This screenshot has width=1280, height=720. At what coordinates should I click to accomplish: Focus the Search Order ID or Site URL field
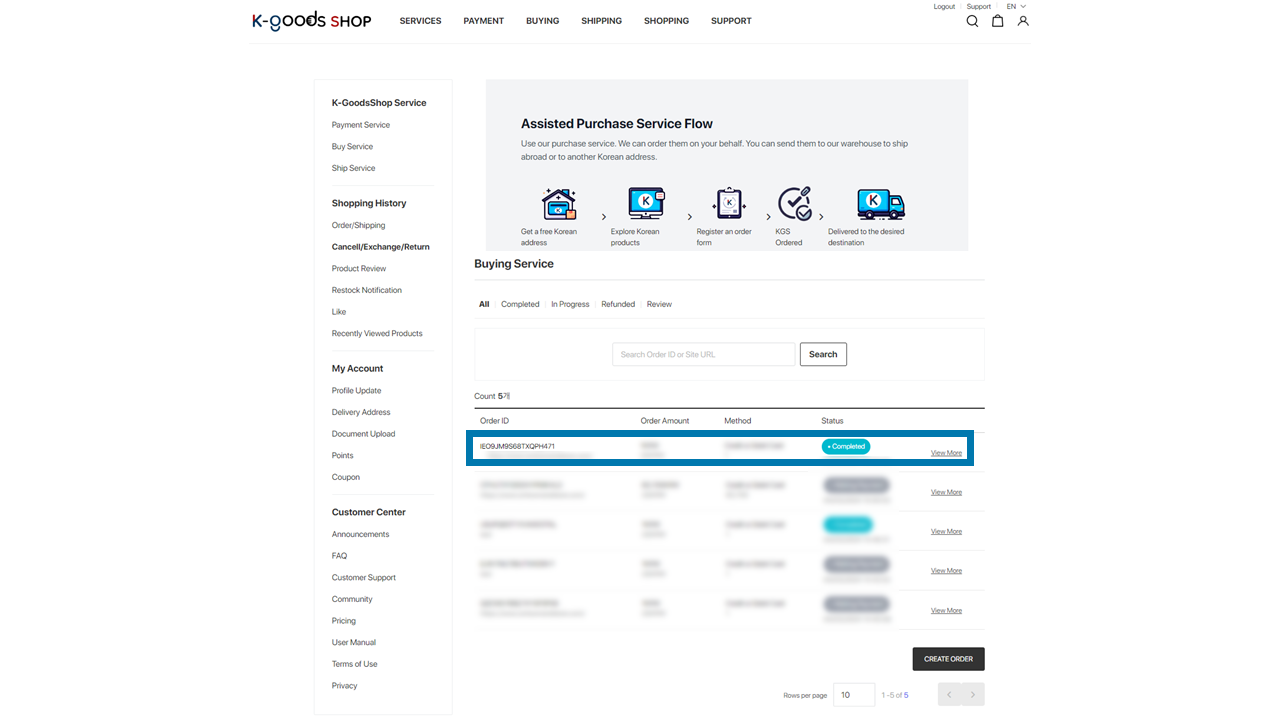tap(703, 354)
